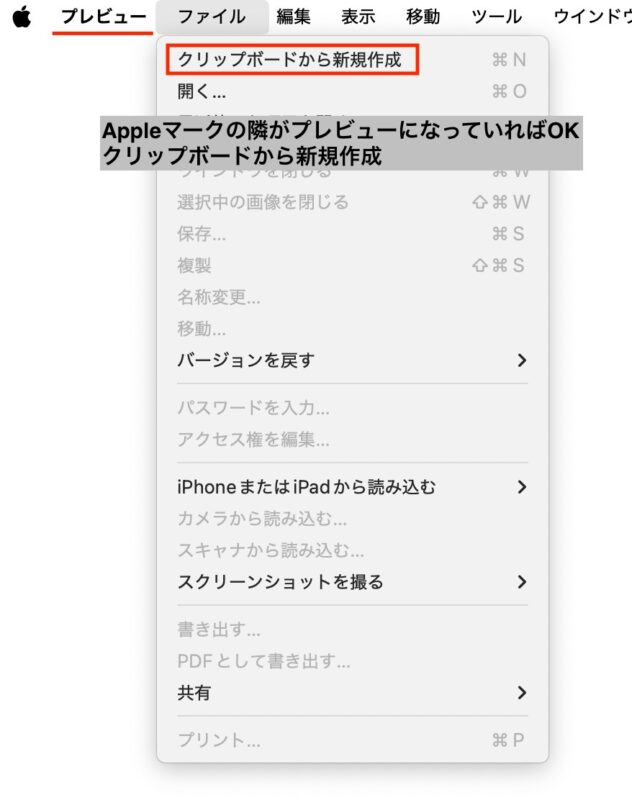Open the ツール menu
The image size is (632, 800).
pyautogui.click(x=496, y=17)
